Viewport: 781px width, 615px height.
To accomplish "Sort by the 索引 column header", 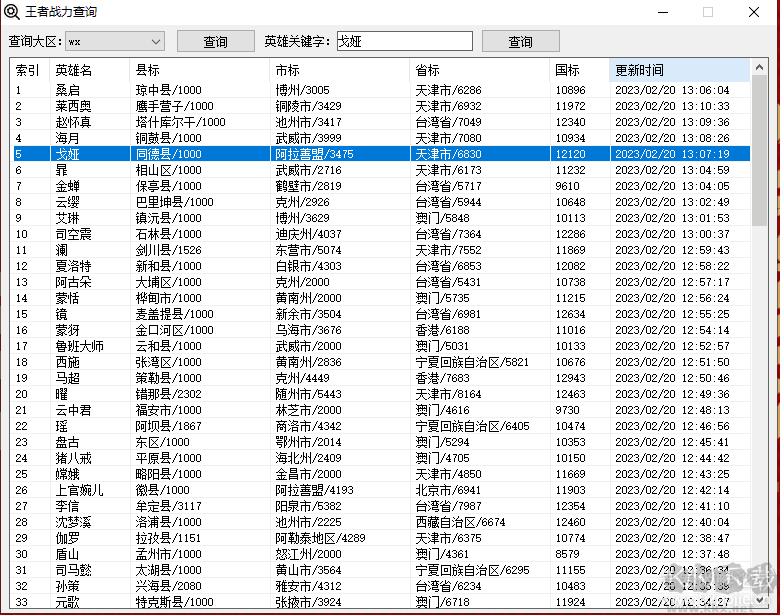I will (x=30, y=70).
